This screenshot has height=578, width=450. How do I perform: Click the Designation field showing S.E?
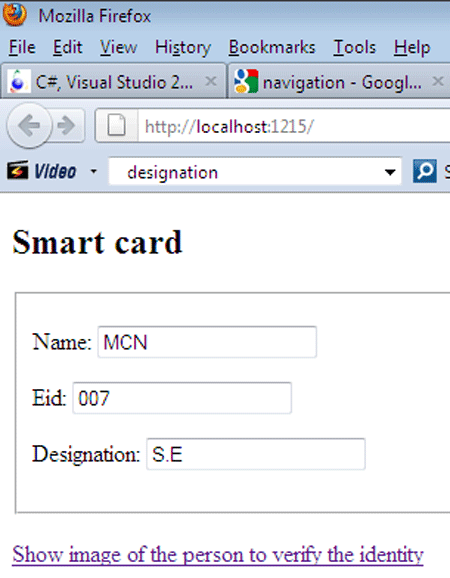(256, 454)
